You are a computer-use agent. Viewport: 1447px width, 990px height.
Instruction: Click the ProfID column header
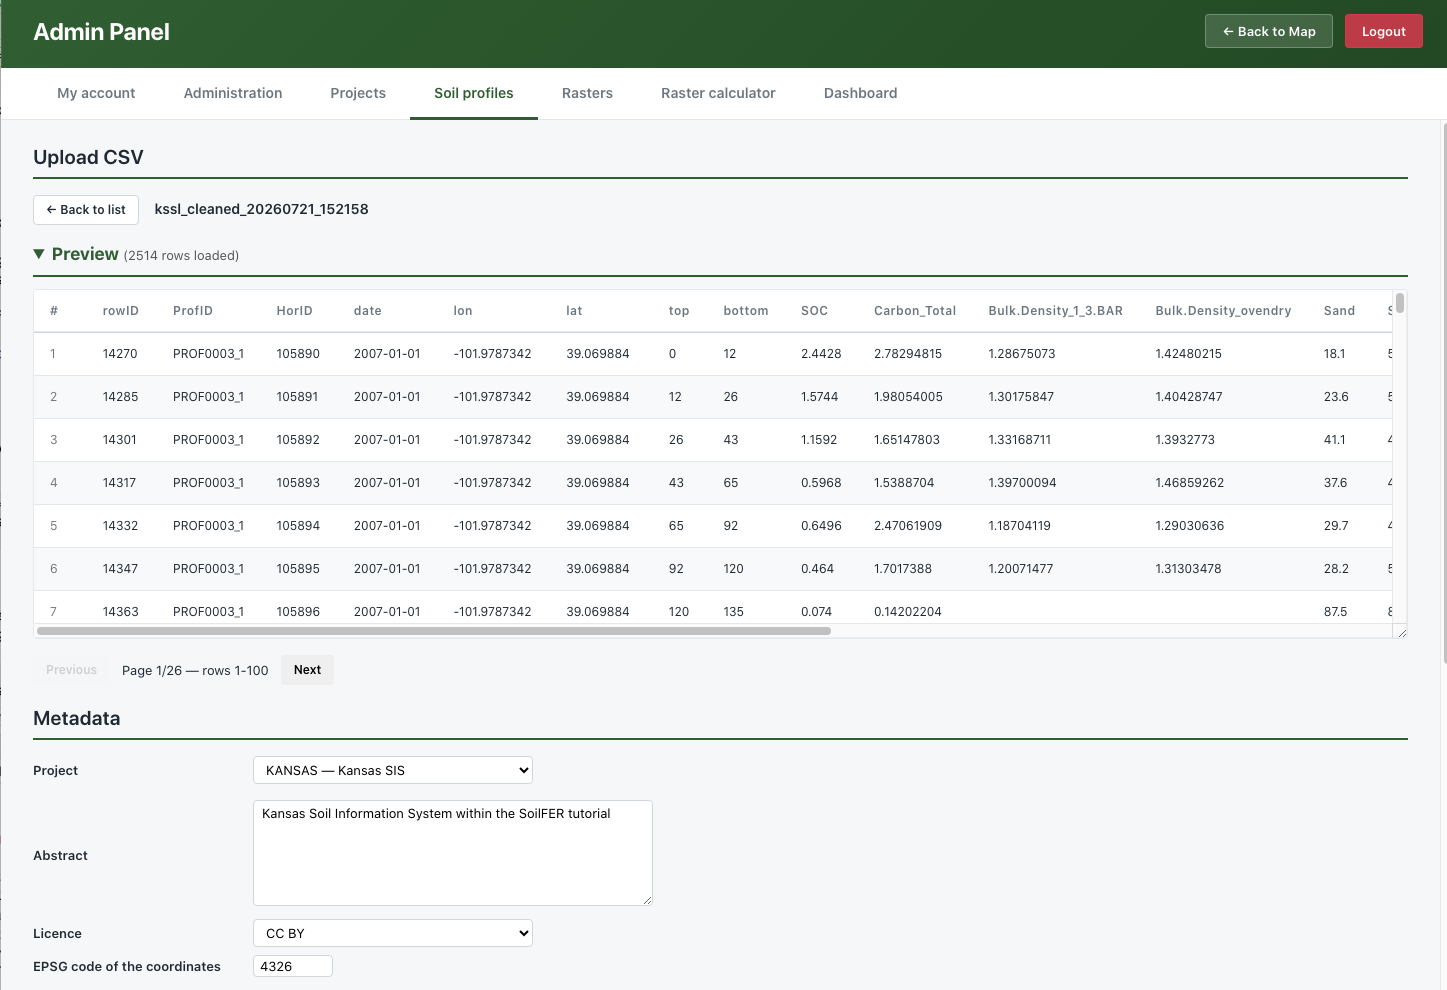pyautogui.click(x=193, y=311)
